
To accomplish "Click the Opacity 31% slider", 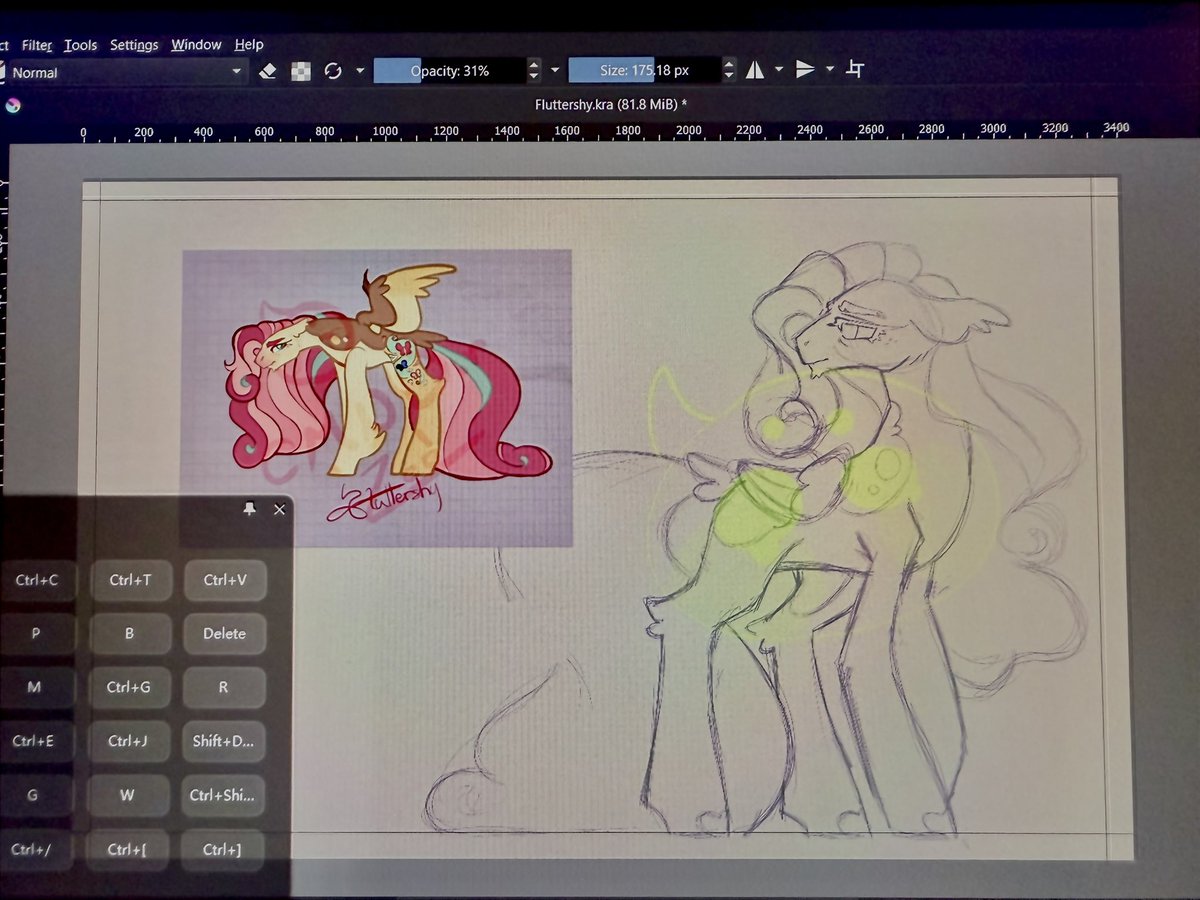I will click(449, 71).
